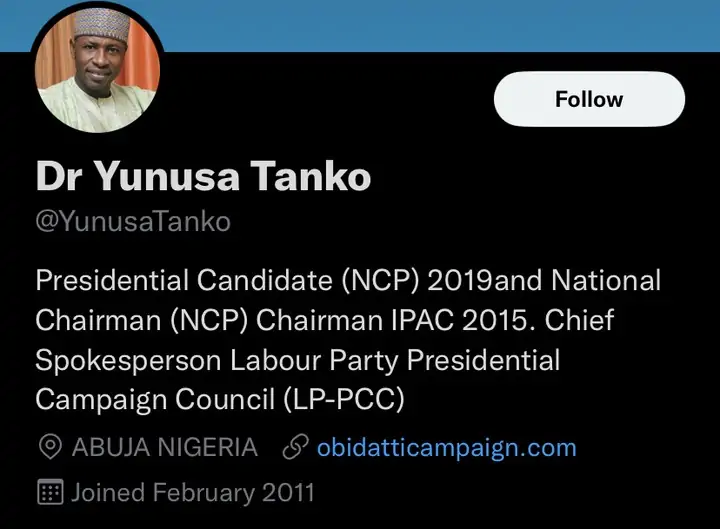The width and height of the screenshot is (720, 529).
Task: Click the ABUJA NIGERIA location text
Action: (164, 447)
